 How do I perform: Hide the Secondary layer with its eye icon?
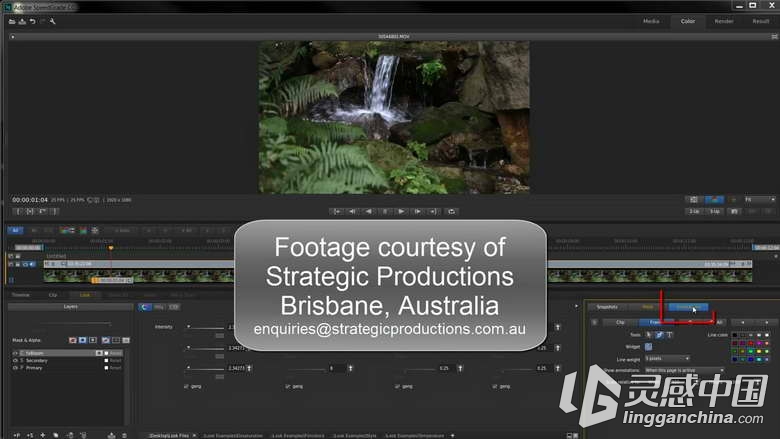point(15,360)
